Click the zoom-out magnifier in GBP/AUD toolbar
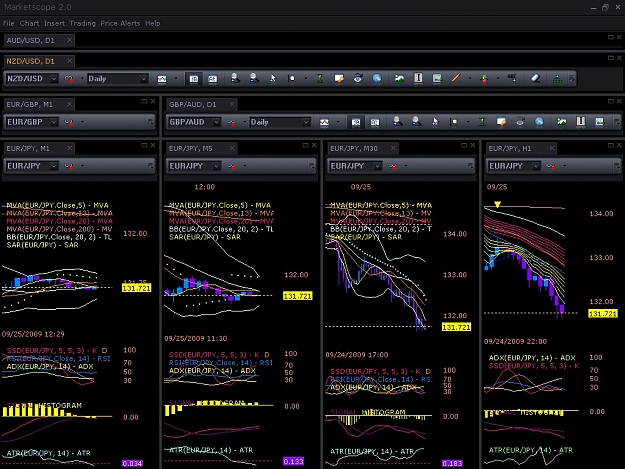 (417, 122)
